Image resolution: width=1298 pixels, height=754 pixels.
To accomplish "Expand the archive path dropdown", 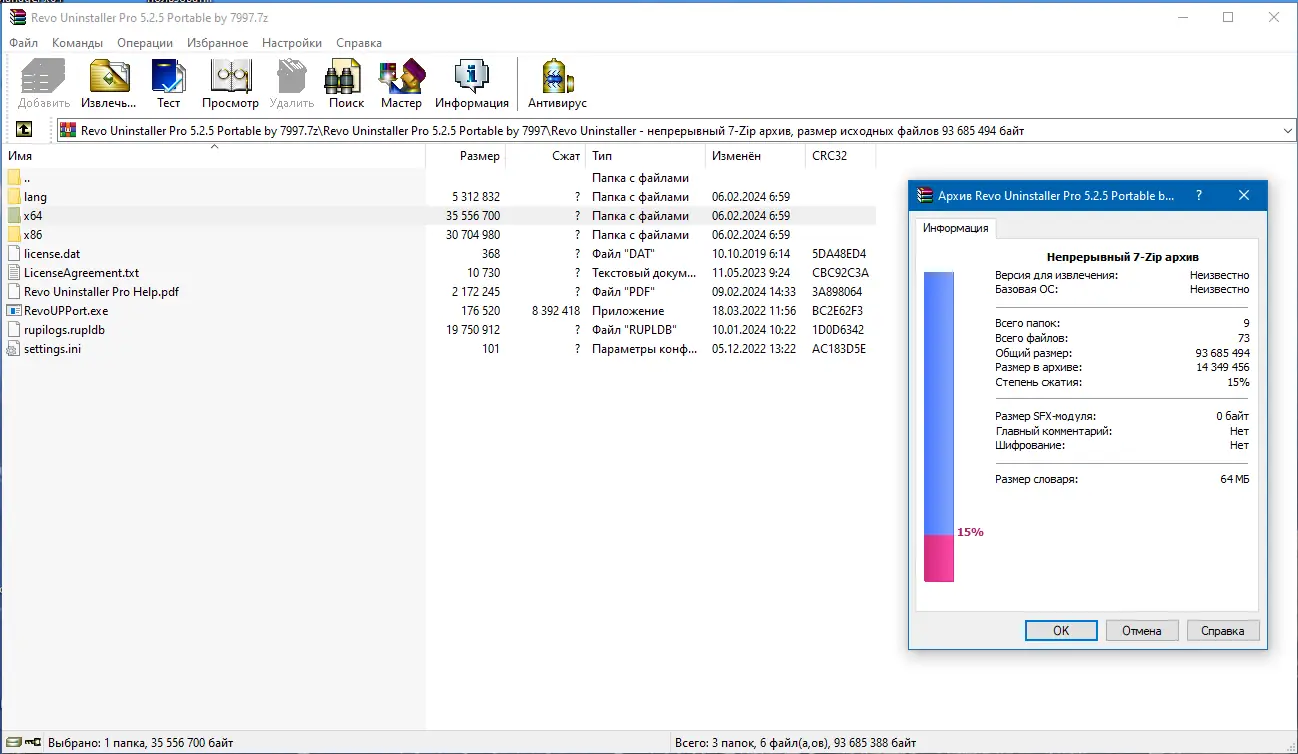I will pos(1287,131).
